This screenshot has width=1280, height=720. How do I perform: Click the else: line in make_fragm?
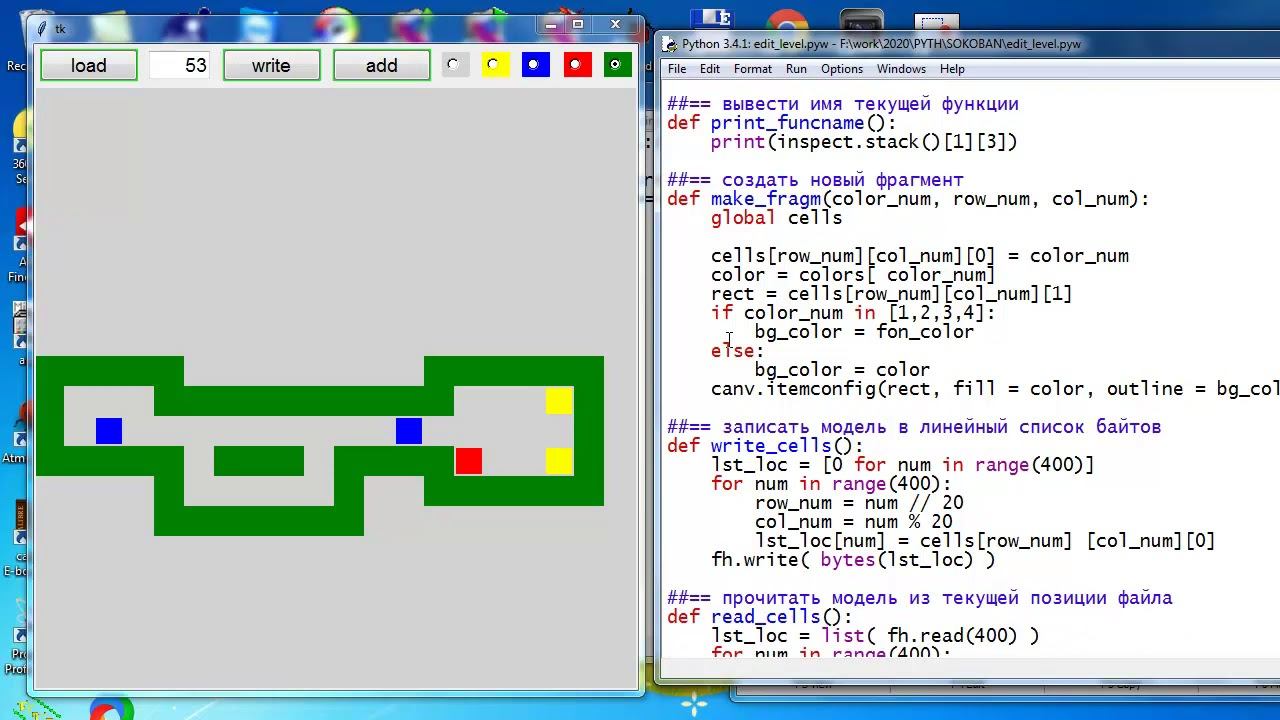pos(737,351)
